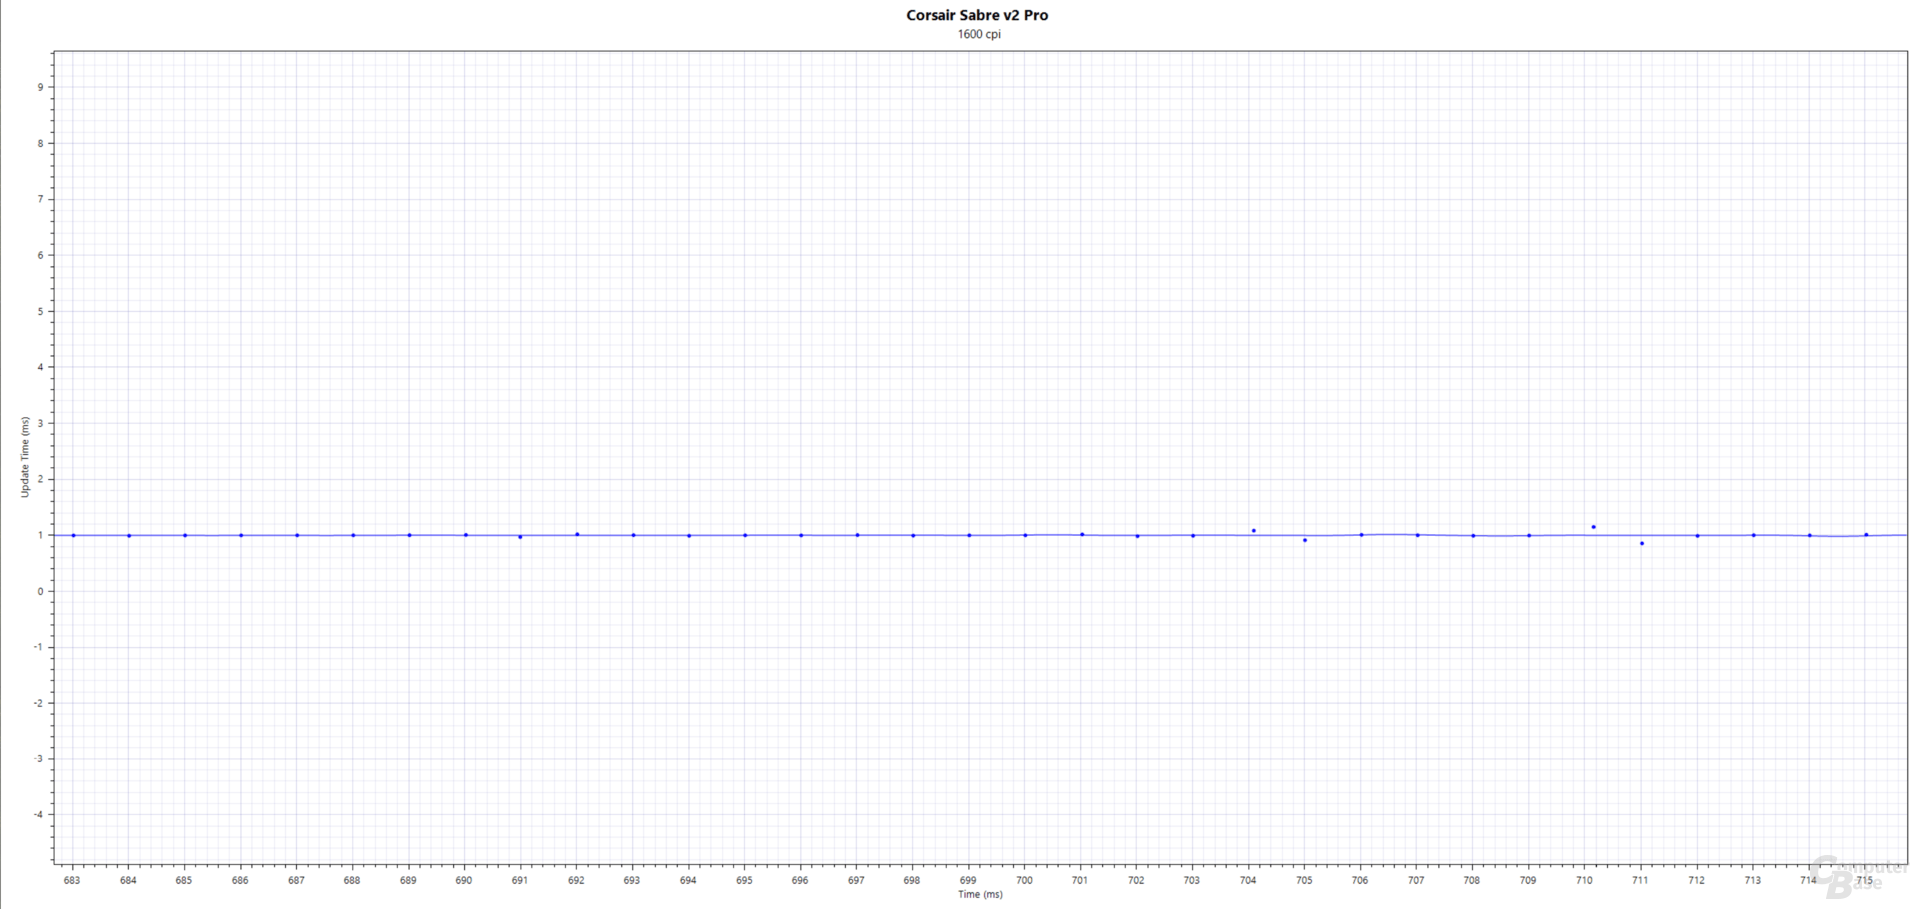This screenshot has width=1920, height=909.
Task: Click the last data point near 715
Action: click(1866, 534)
